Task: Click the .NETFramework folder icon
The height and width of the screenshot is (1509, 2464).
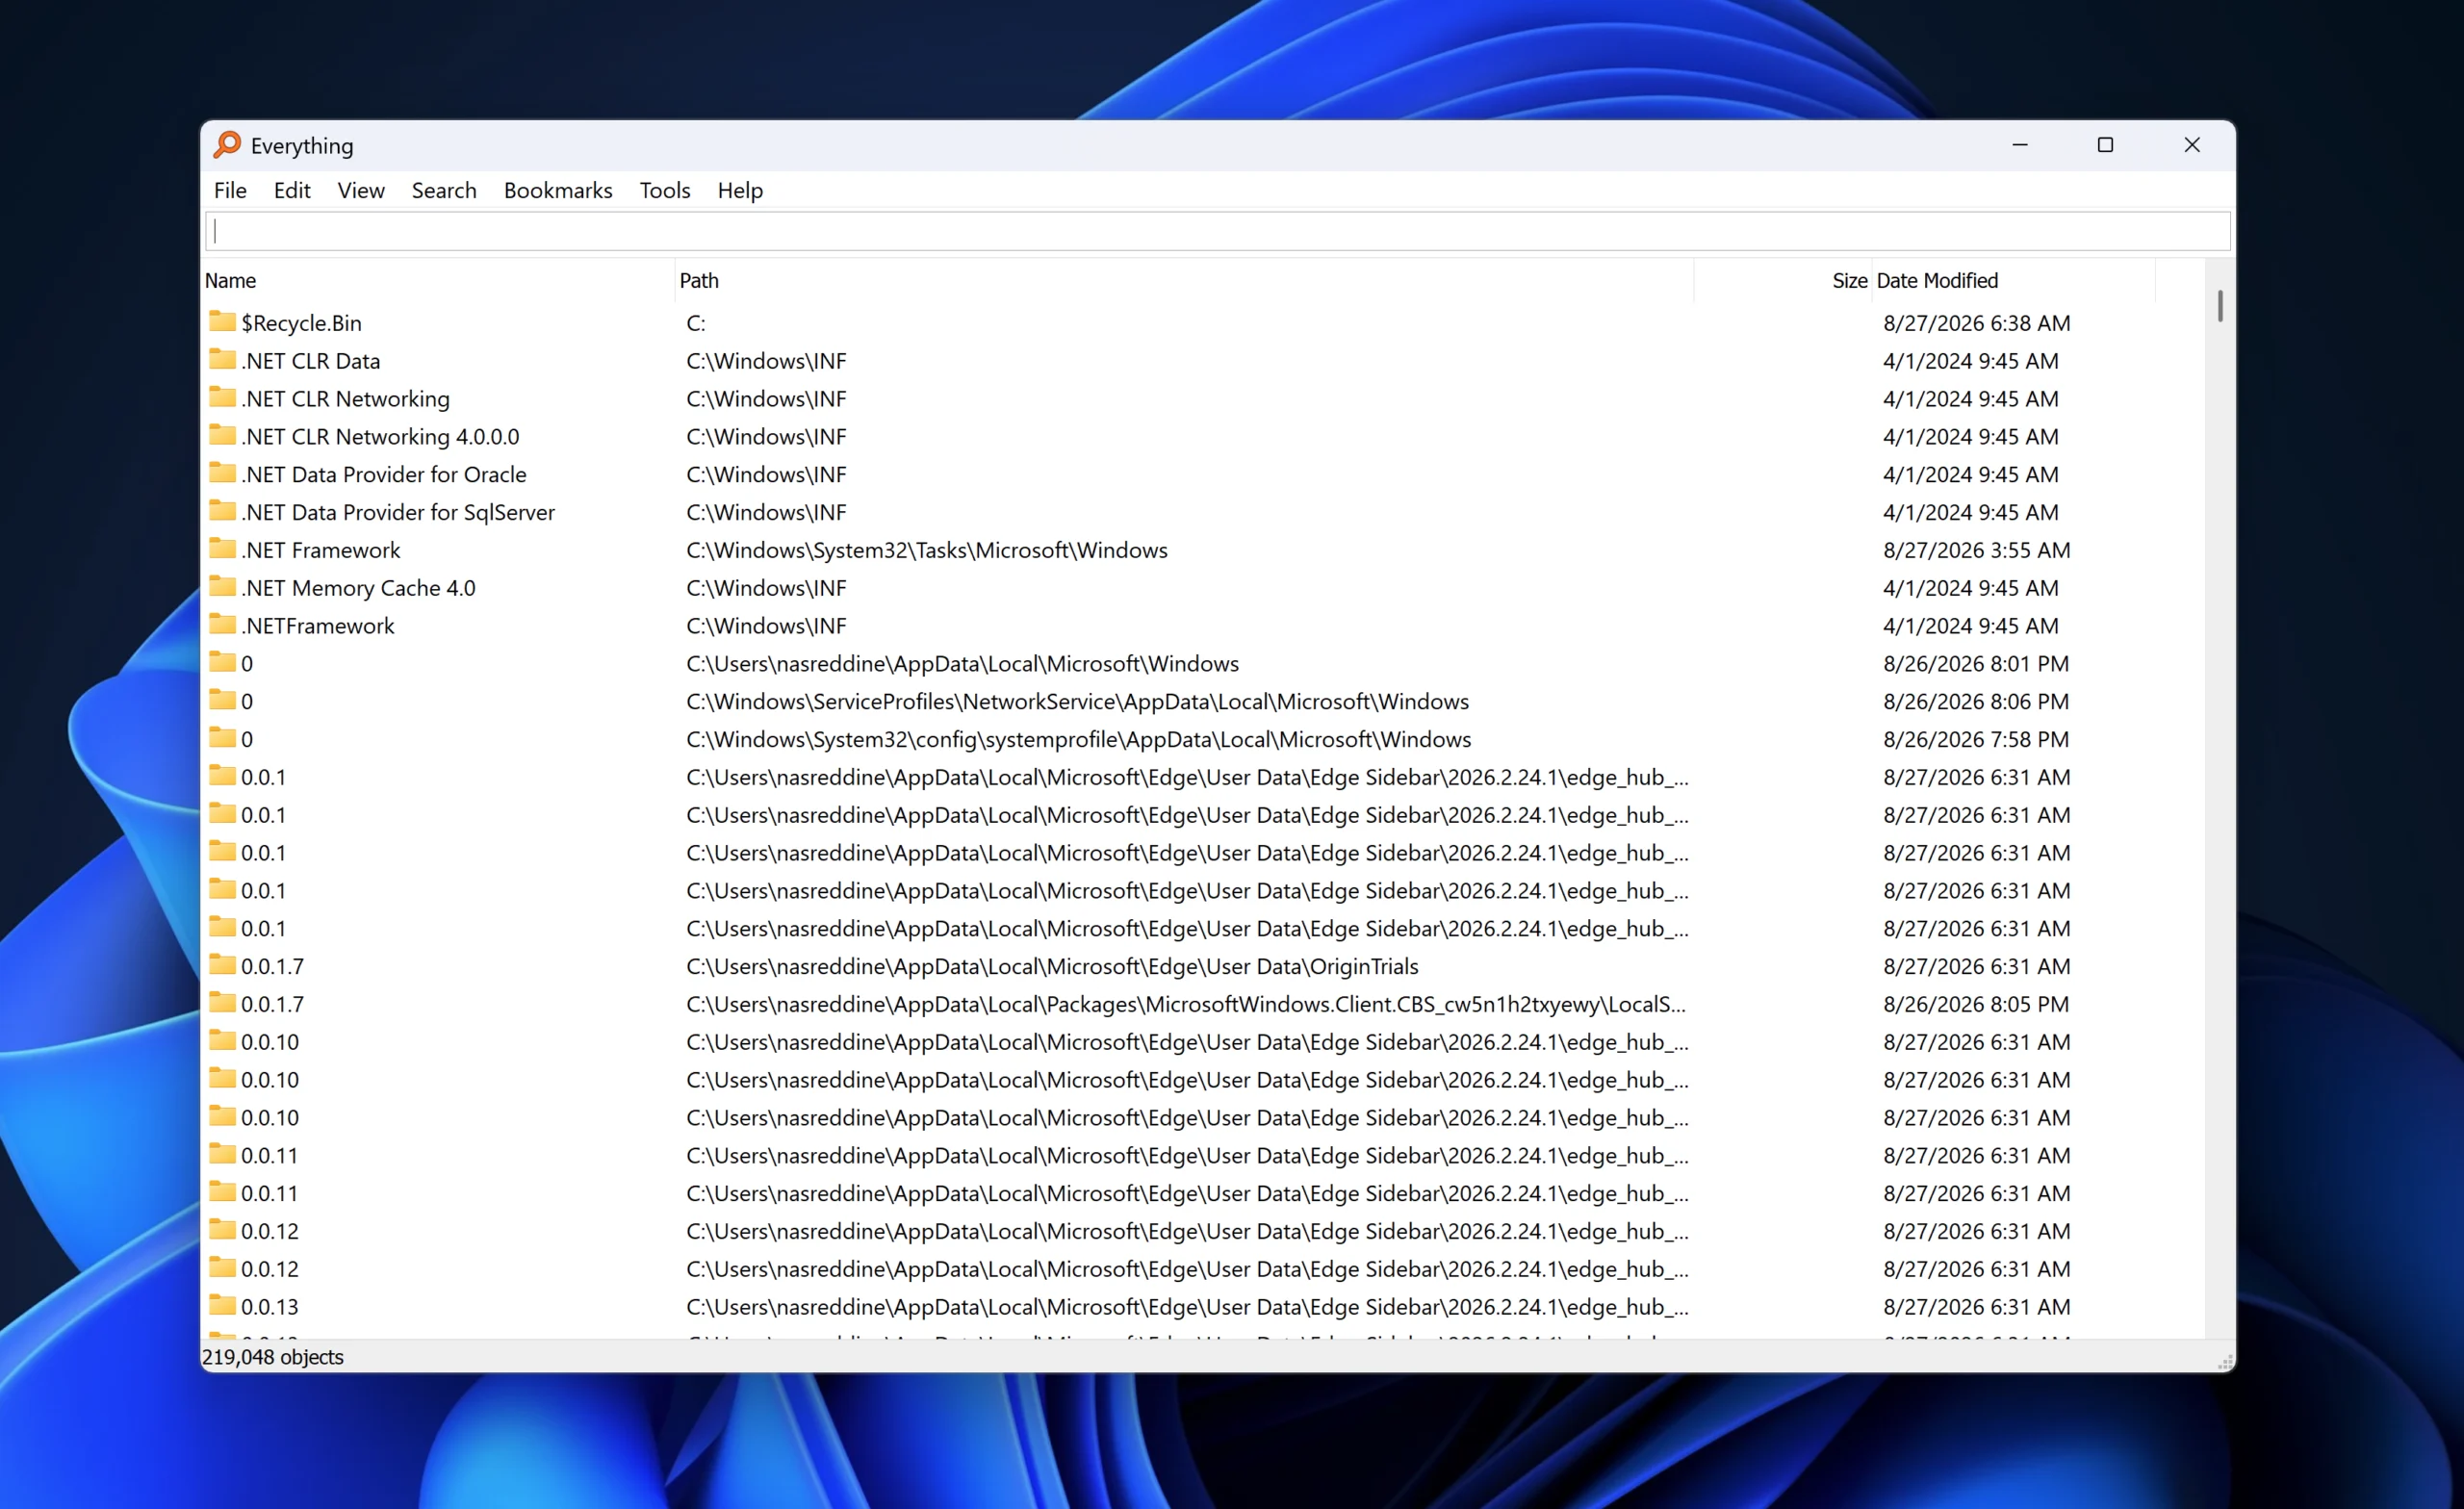Action: click(222, 624)
